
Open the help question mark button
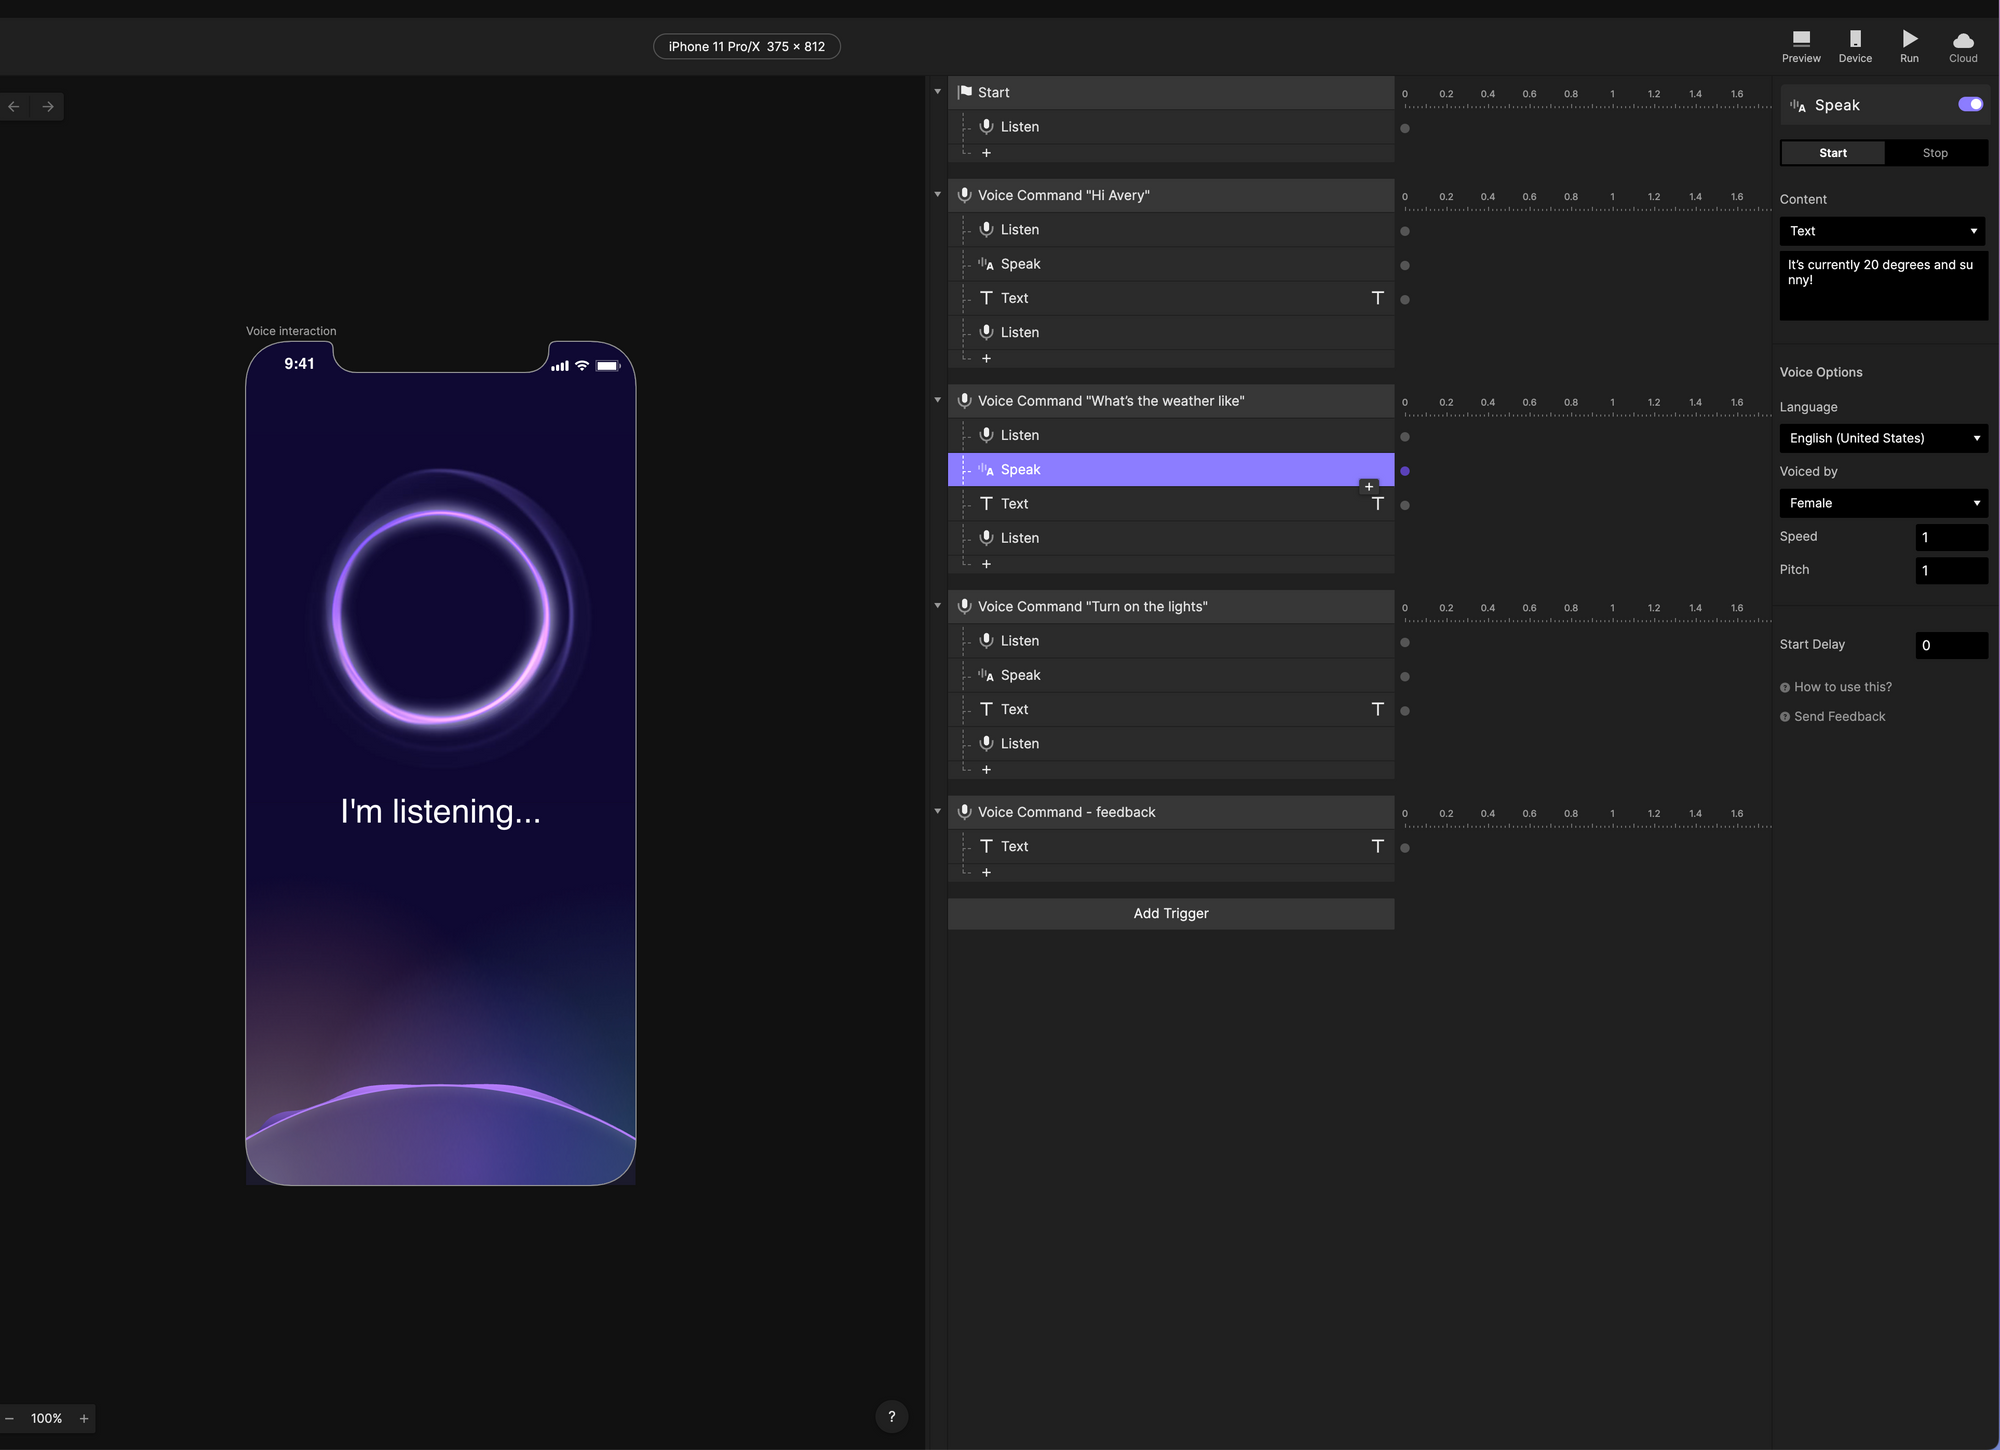coord(892,1416)
